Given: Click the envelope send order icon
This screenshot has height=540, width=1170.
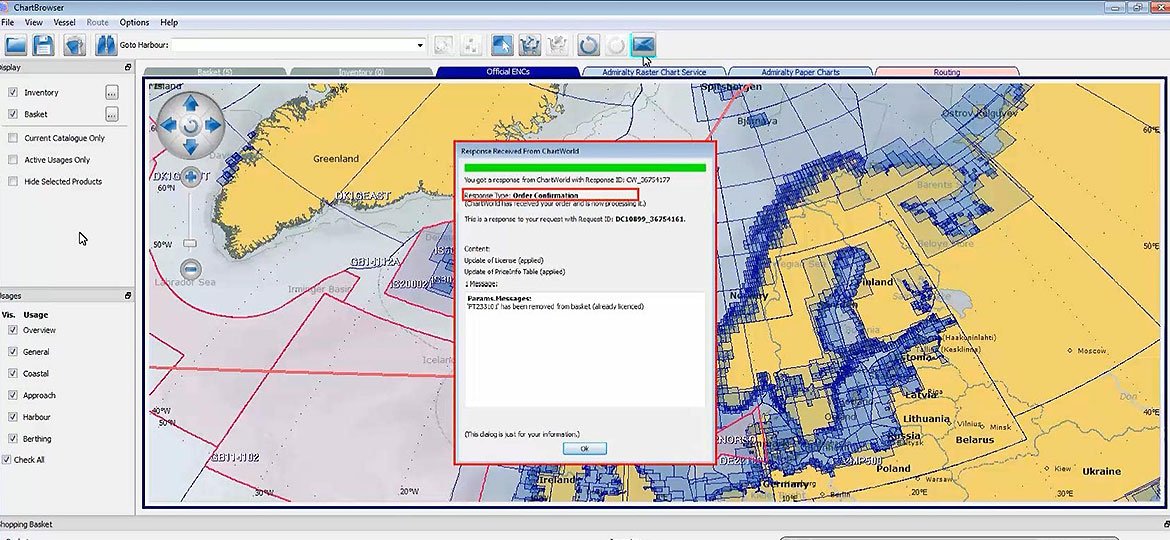Looking at the screenshot, I should 643,45.
